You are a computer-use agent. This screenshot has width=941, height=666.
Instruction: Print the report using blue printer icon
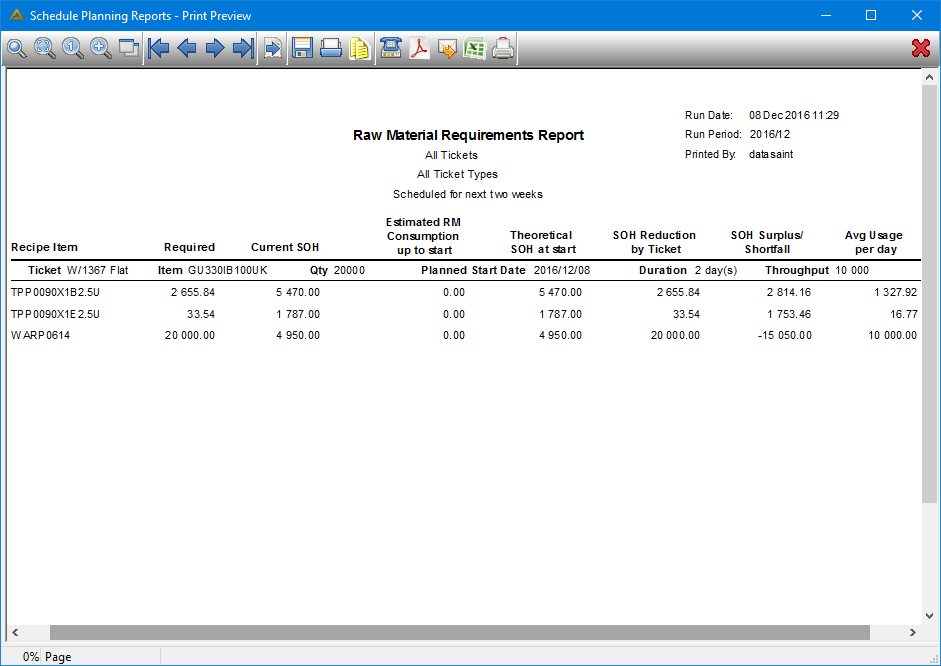331,48
